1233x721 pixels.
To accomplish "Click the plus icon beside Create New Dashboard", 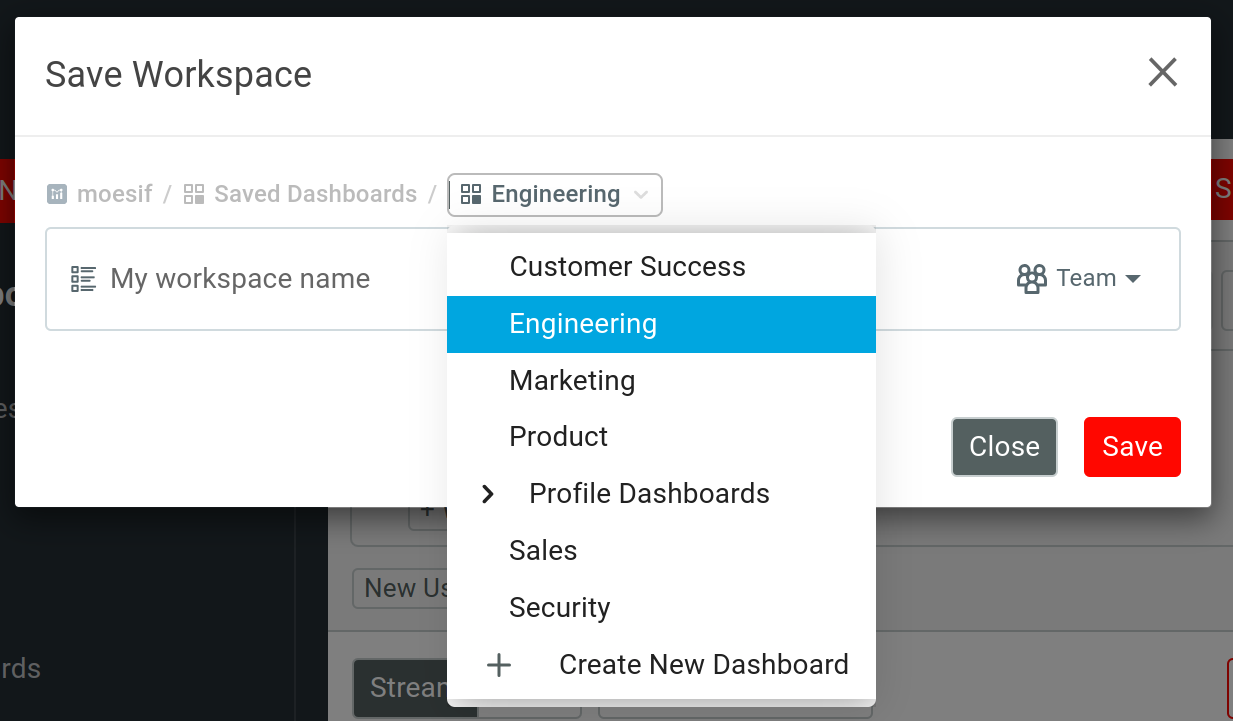I will point(498,664).
